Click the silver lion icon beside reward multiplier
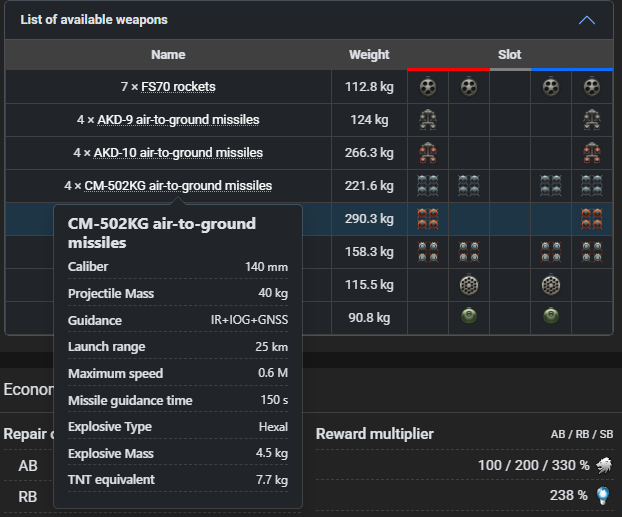This screenshot has height=517, width=622. coord(604,465)
